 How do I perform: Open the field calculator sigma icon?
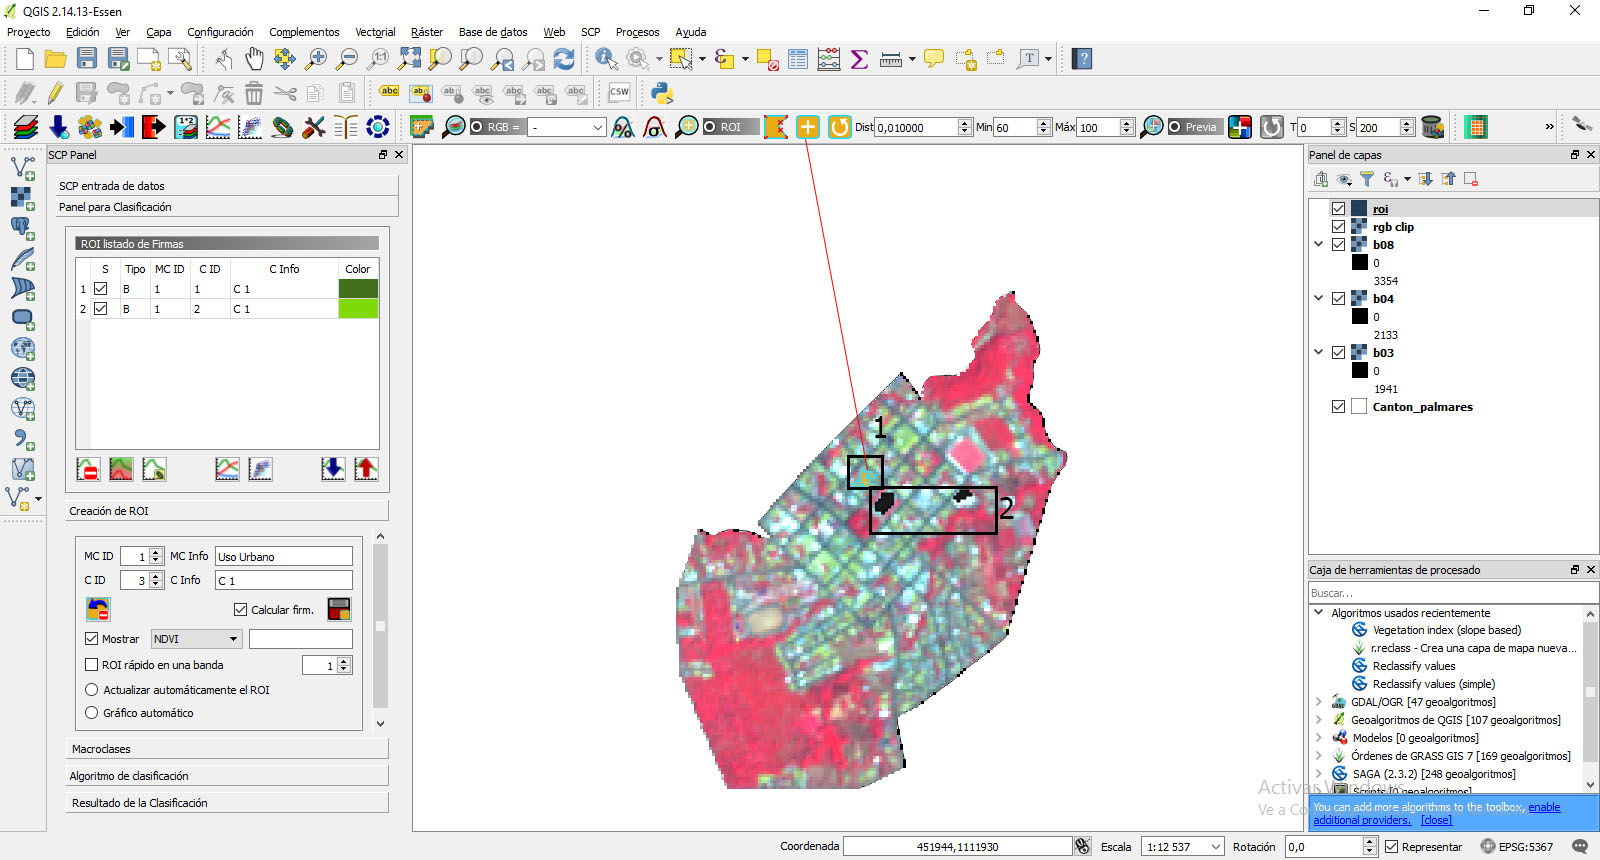(859, 59)
